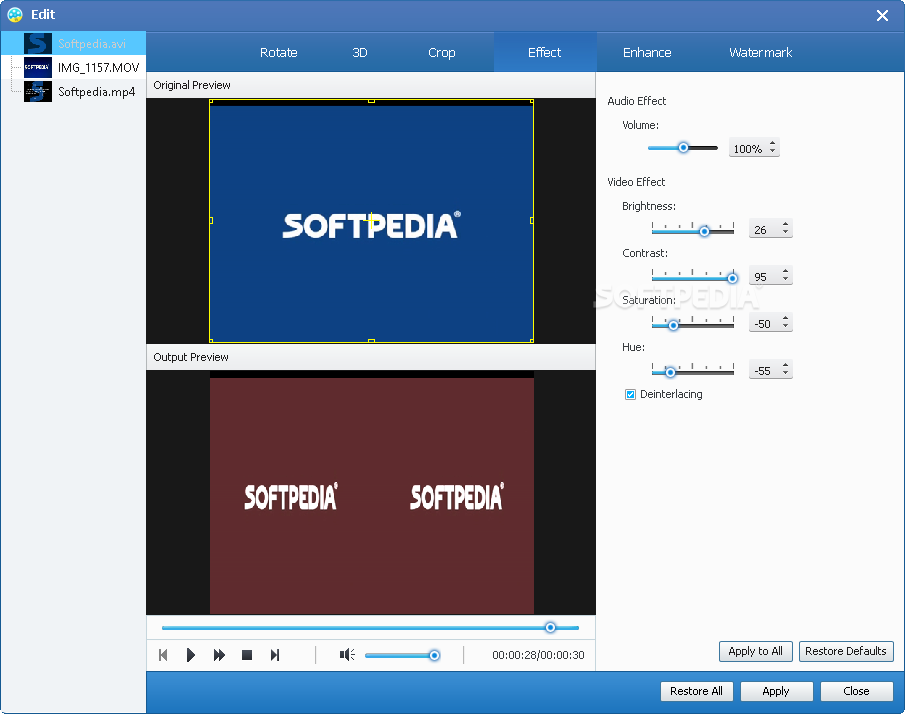Click the top-center crop handle in Original Preview
This screenshot has width=905, height=714.
[371, 101]
